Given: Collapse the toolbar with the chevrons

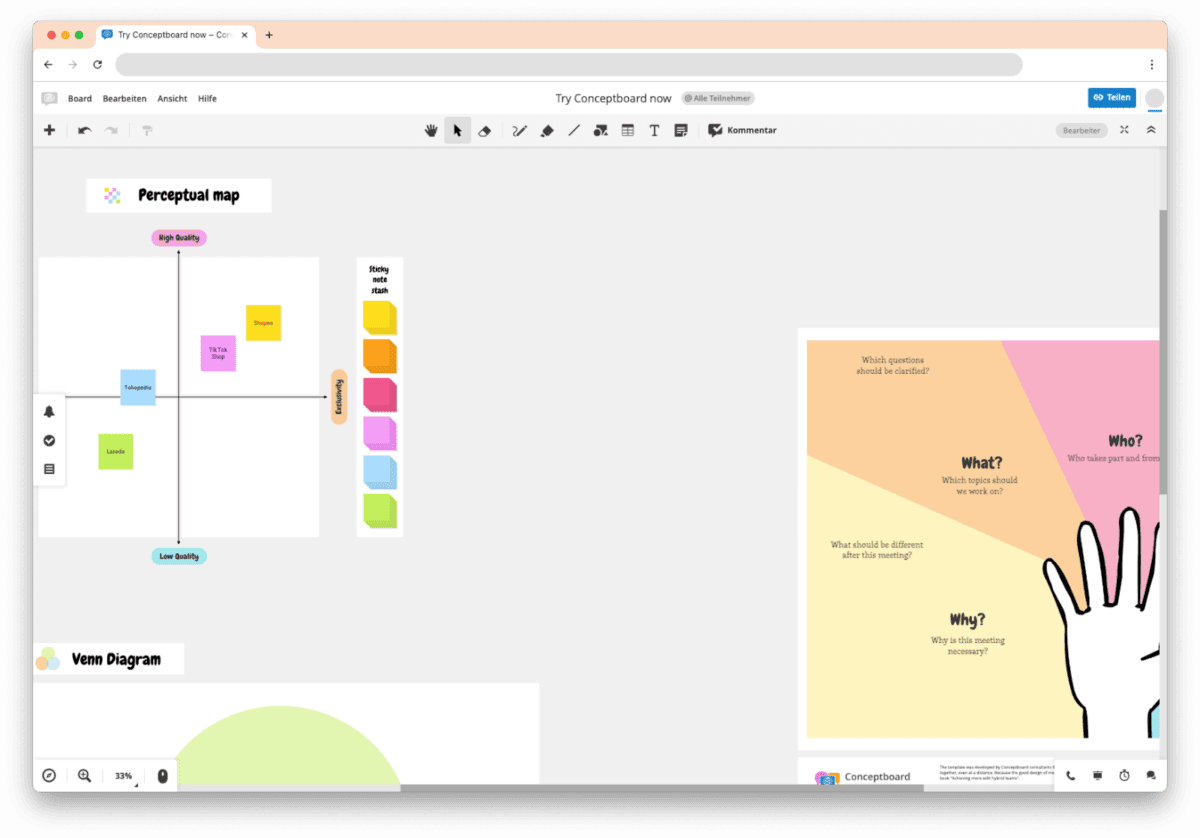Looking at the screenshot, I should (1151, 130).
